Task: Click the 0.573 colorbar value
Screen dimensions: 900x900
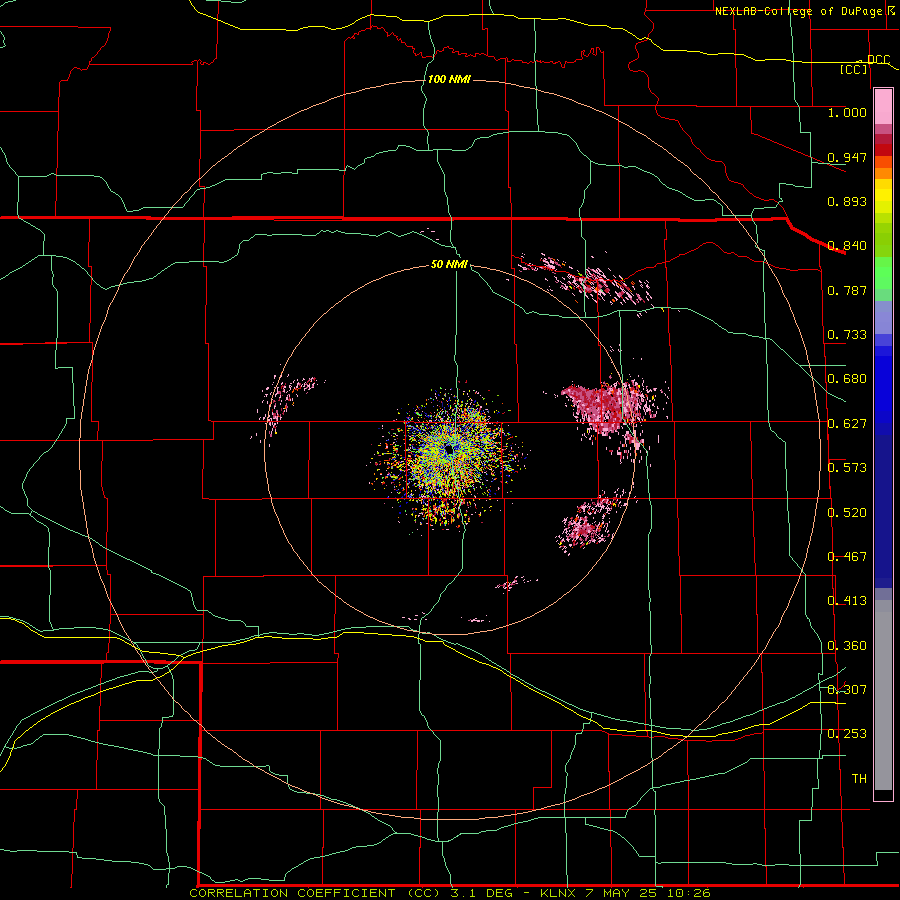Action: (x=847, y=468)
